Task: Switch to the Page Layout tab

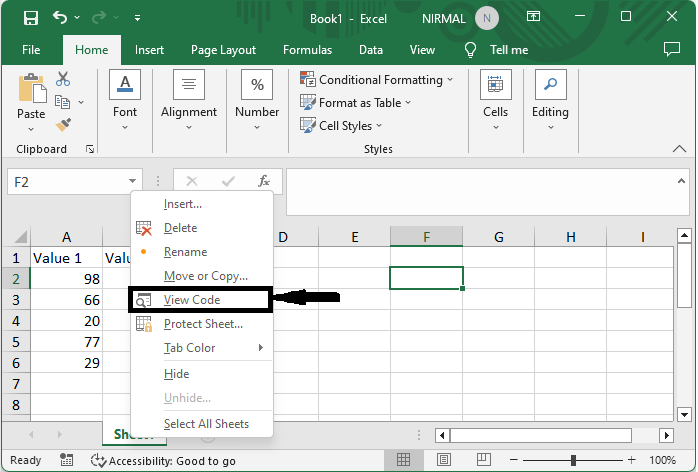Action: 223,50
